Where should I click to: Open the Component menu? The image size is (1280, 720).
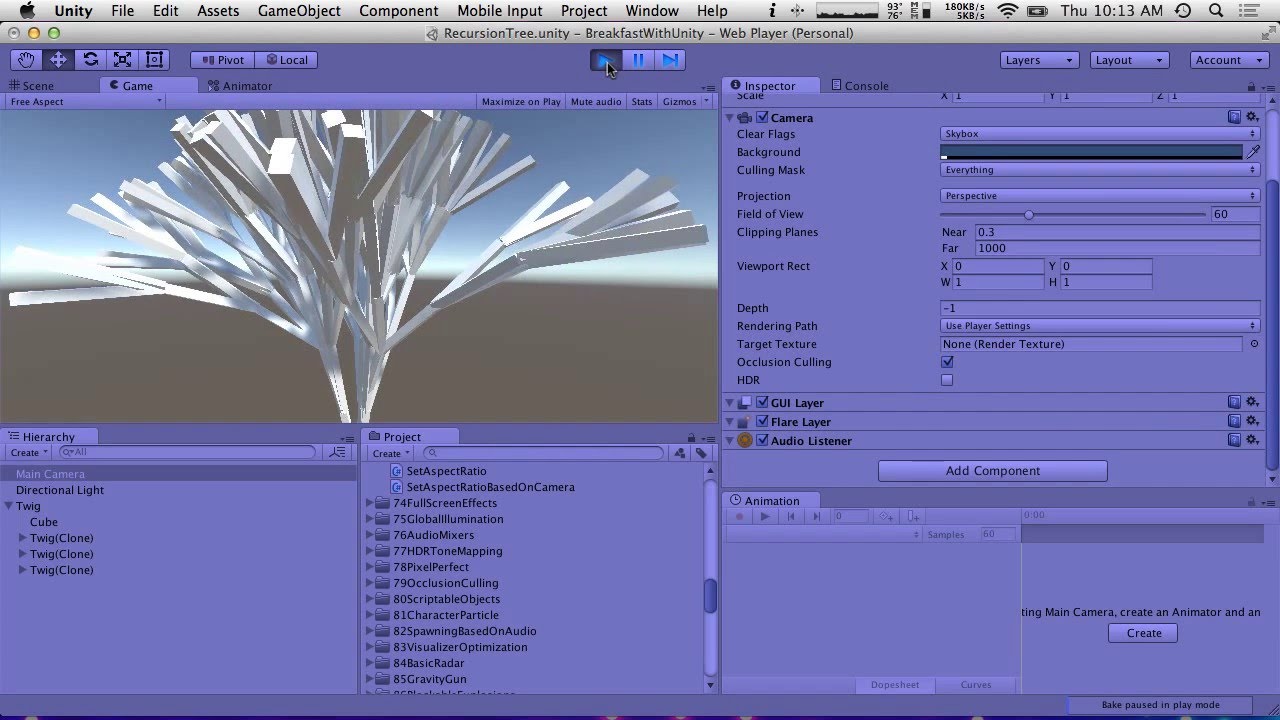398,11
